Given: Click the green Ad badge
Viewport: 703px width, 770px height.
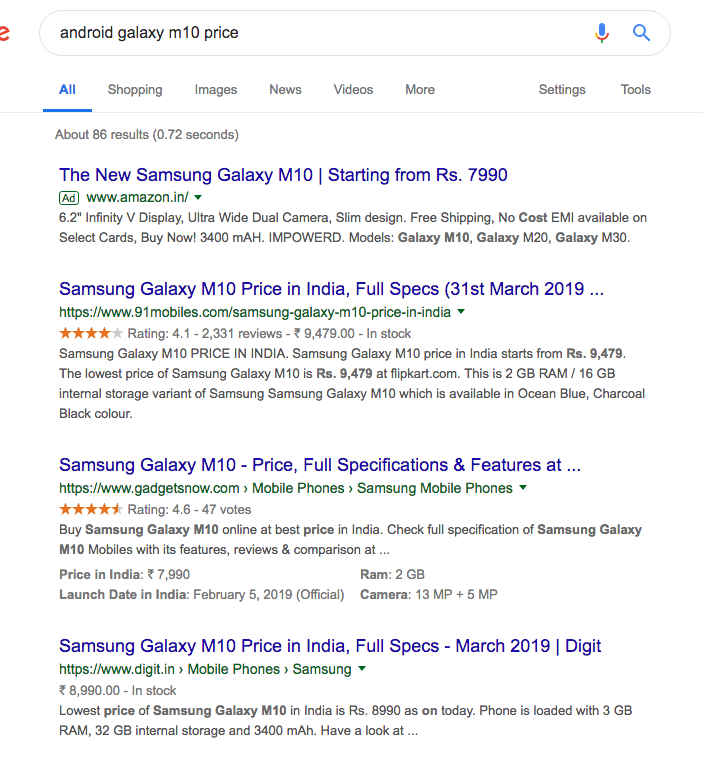Looking at the screenshot, I should (x=69, y=198).
